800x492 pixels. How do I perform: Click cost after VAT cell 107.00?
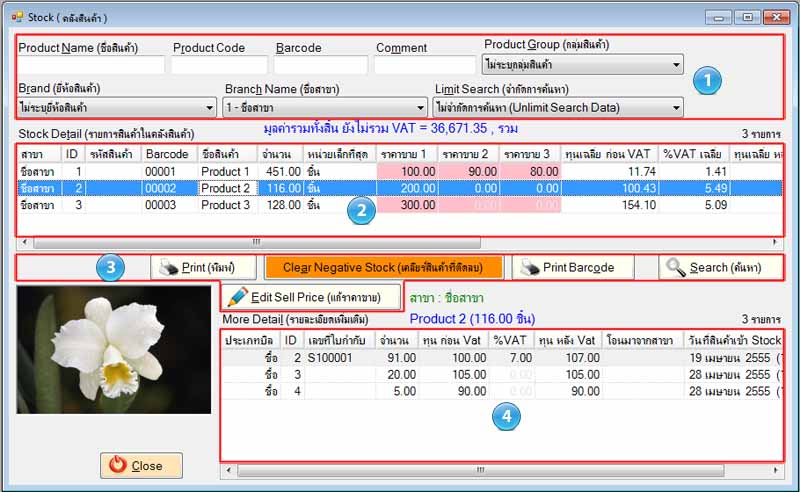click(x=582, y=358)
